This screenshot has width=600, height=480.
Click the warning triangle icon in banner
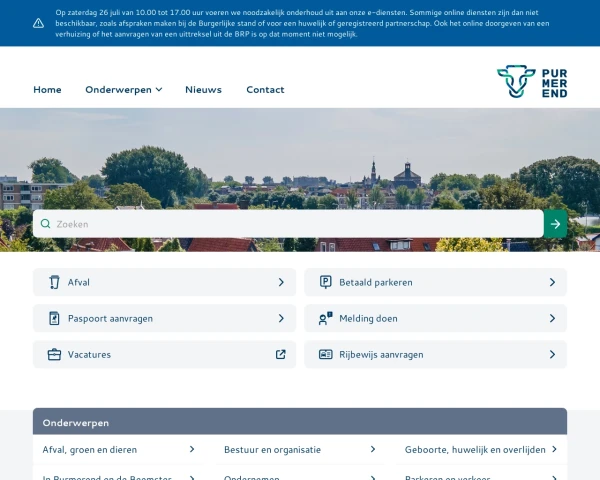tap(38, 23)
